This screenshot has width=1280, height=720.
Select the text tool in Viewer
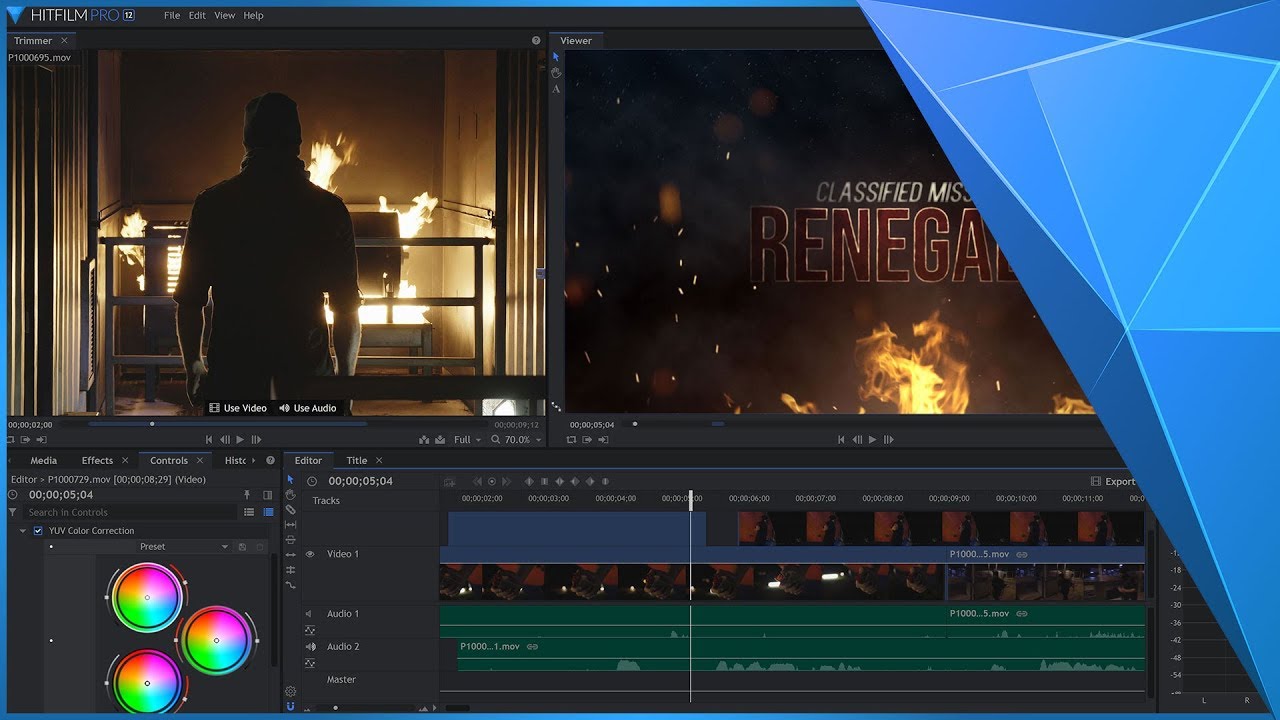(x=556, y=89)
